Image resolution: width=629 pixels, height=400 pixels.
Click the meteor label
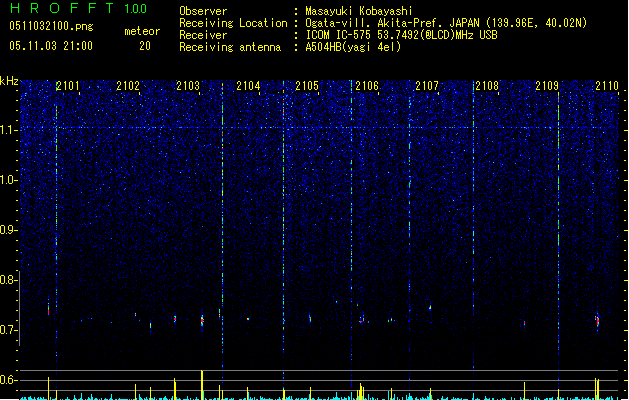pyautogui.click(x=142, y=31)
